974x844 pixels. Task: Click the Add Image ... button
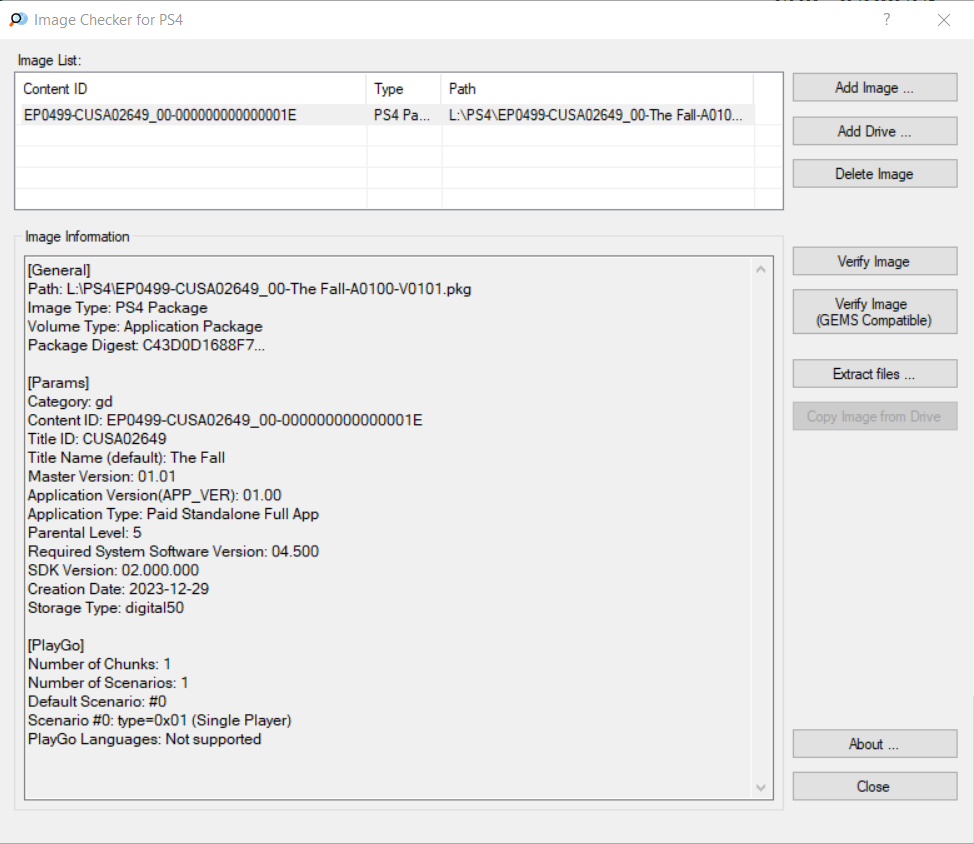click(x=875, y=88)
